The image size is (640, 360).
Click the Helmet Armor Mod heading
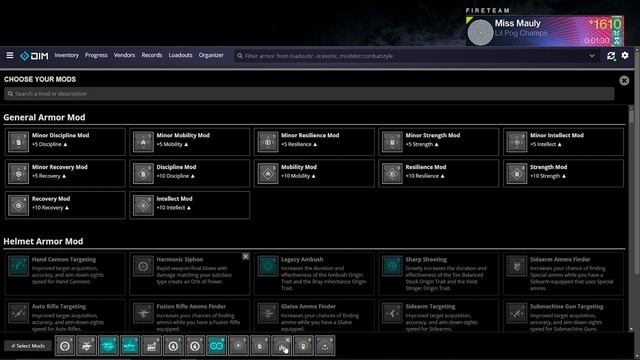tap(43, 241)
